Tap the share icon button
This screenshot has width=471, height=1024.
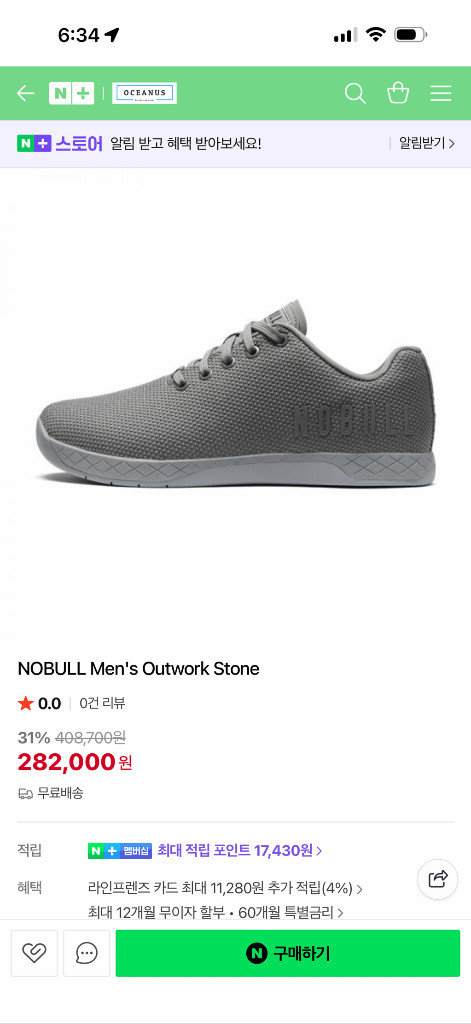(438, 879)
